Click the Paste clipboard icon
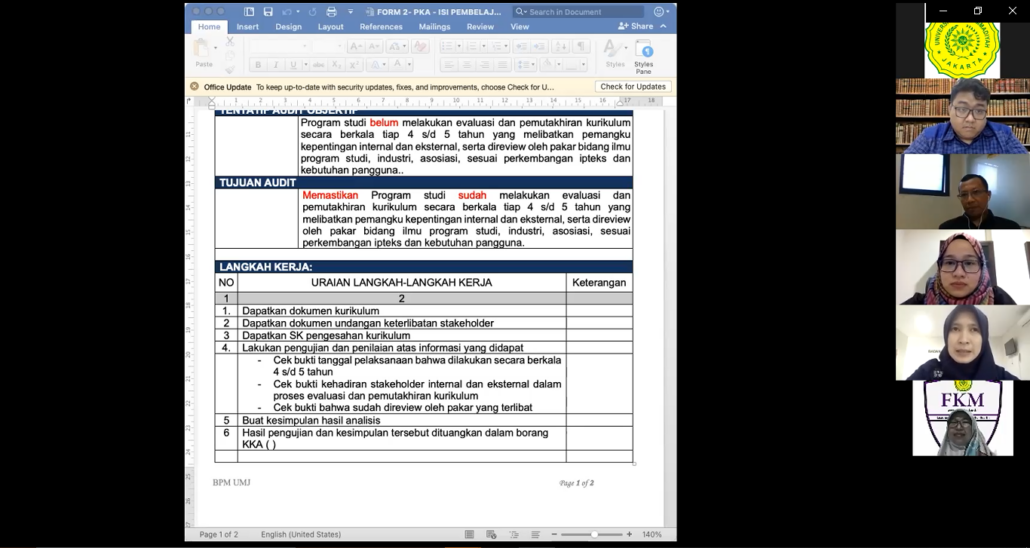This screenshot has height=548, width=1030. click(202, 49)
